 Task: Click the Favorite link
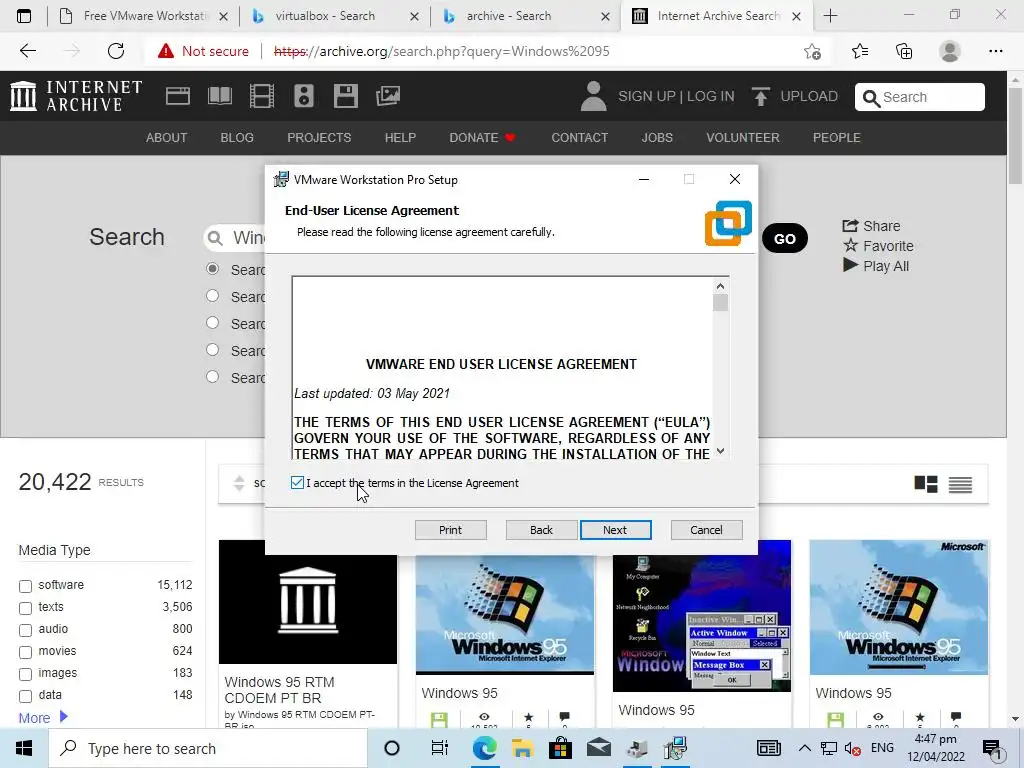[878, 246]
